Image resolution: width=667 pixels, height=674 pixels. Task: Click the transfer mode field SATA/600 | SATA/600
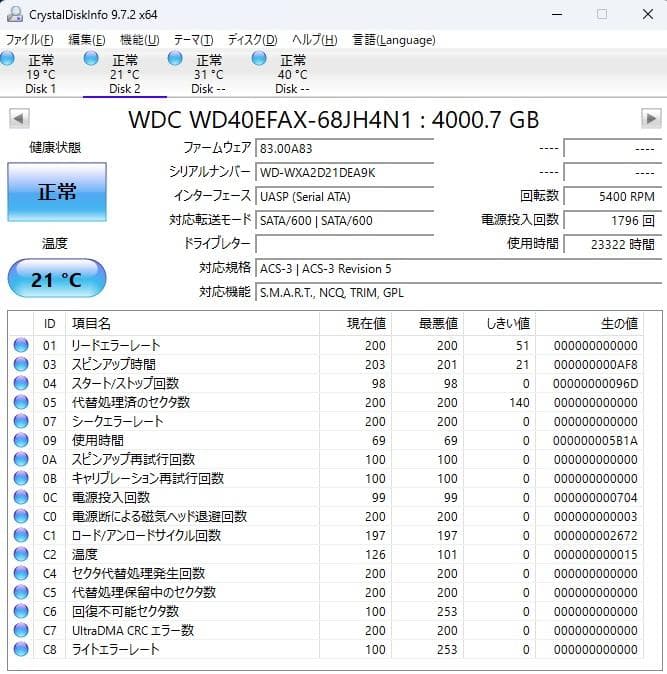click(x=345, y=221)
